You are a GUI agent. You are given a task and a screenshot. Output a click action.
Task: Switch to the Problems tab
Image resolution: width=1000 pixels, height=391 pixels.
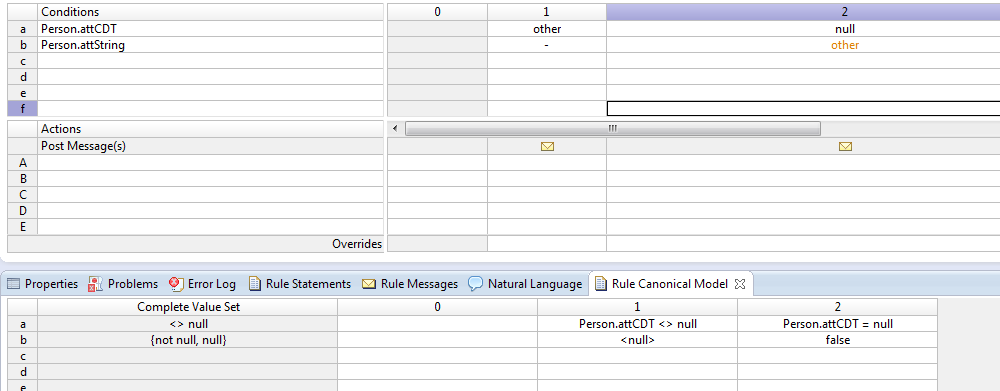coord(123,284)
